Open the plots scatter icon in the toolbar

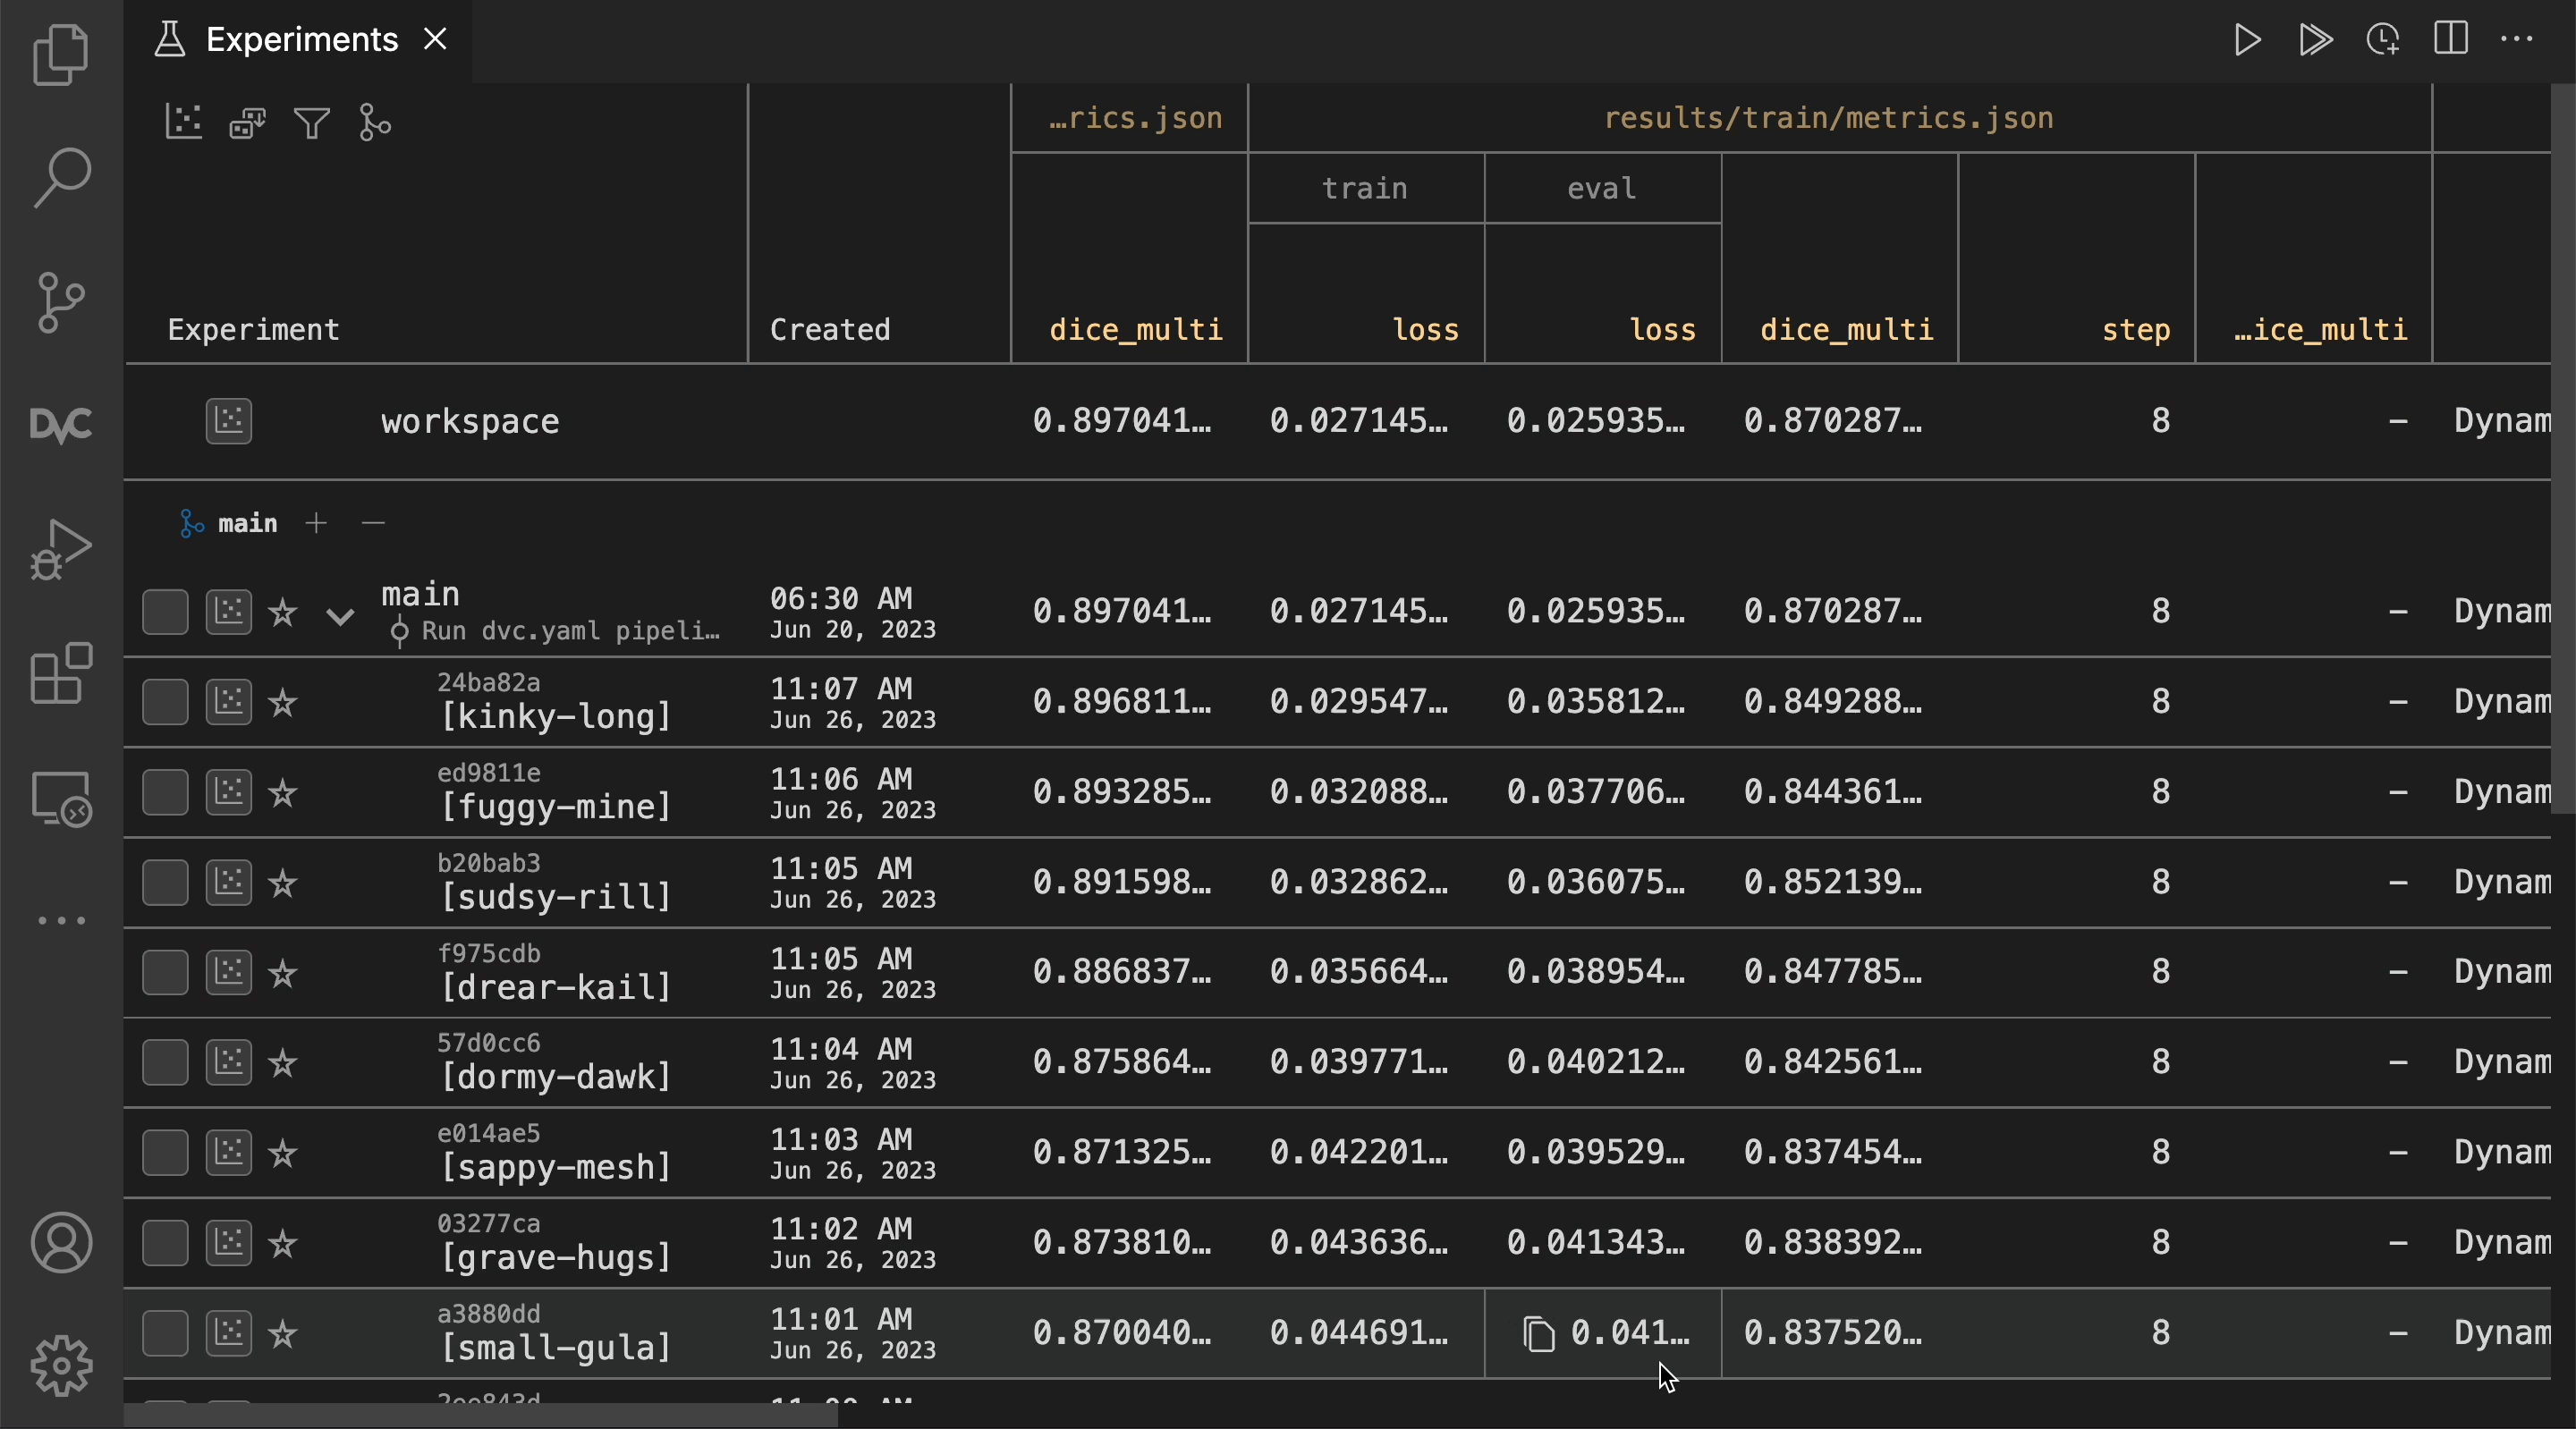pos(183,122)
